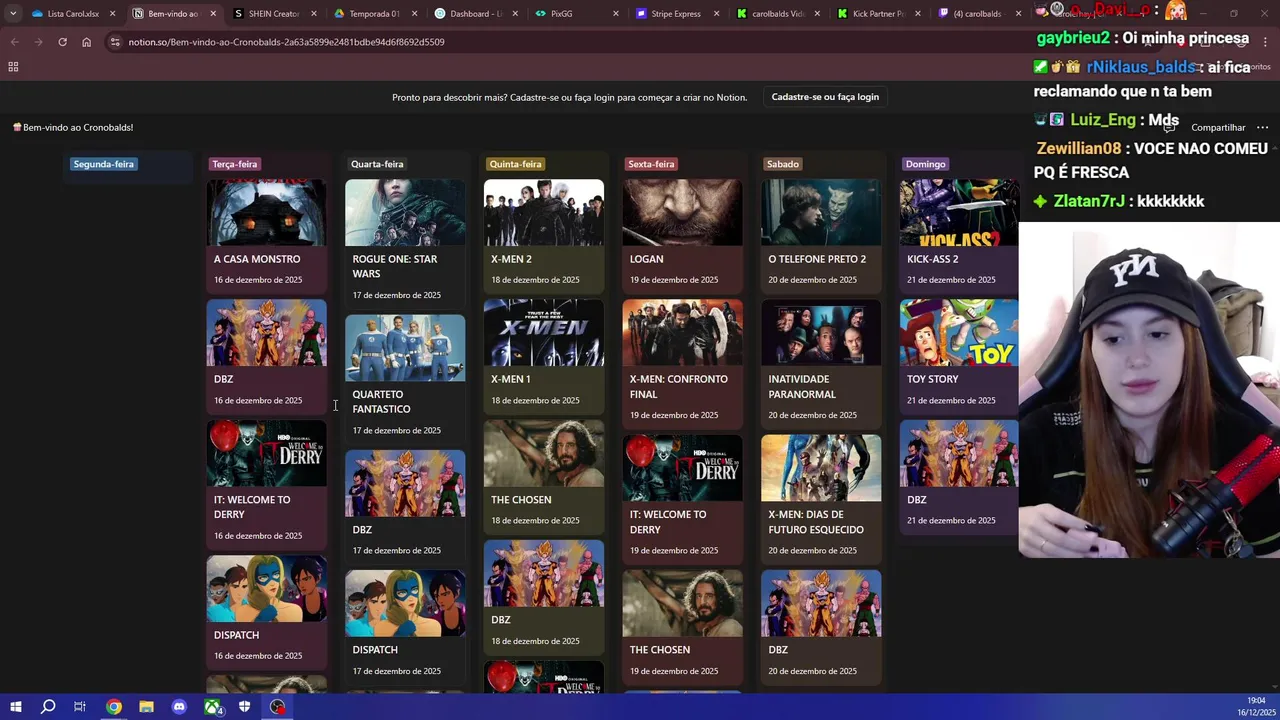Screen dimensions: 1280x720
Task: Open the Windows Start menu
Action: click(x=15, y=707)
